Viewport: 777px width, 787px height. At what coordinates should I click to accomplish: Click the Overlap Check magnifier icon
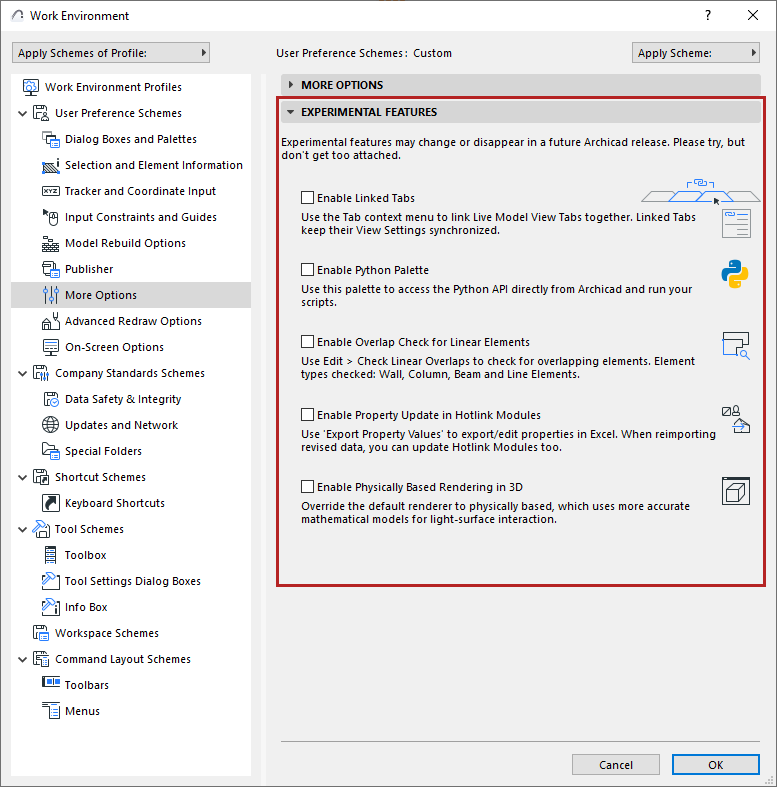point(736,346)
